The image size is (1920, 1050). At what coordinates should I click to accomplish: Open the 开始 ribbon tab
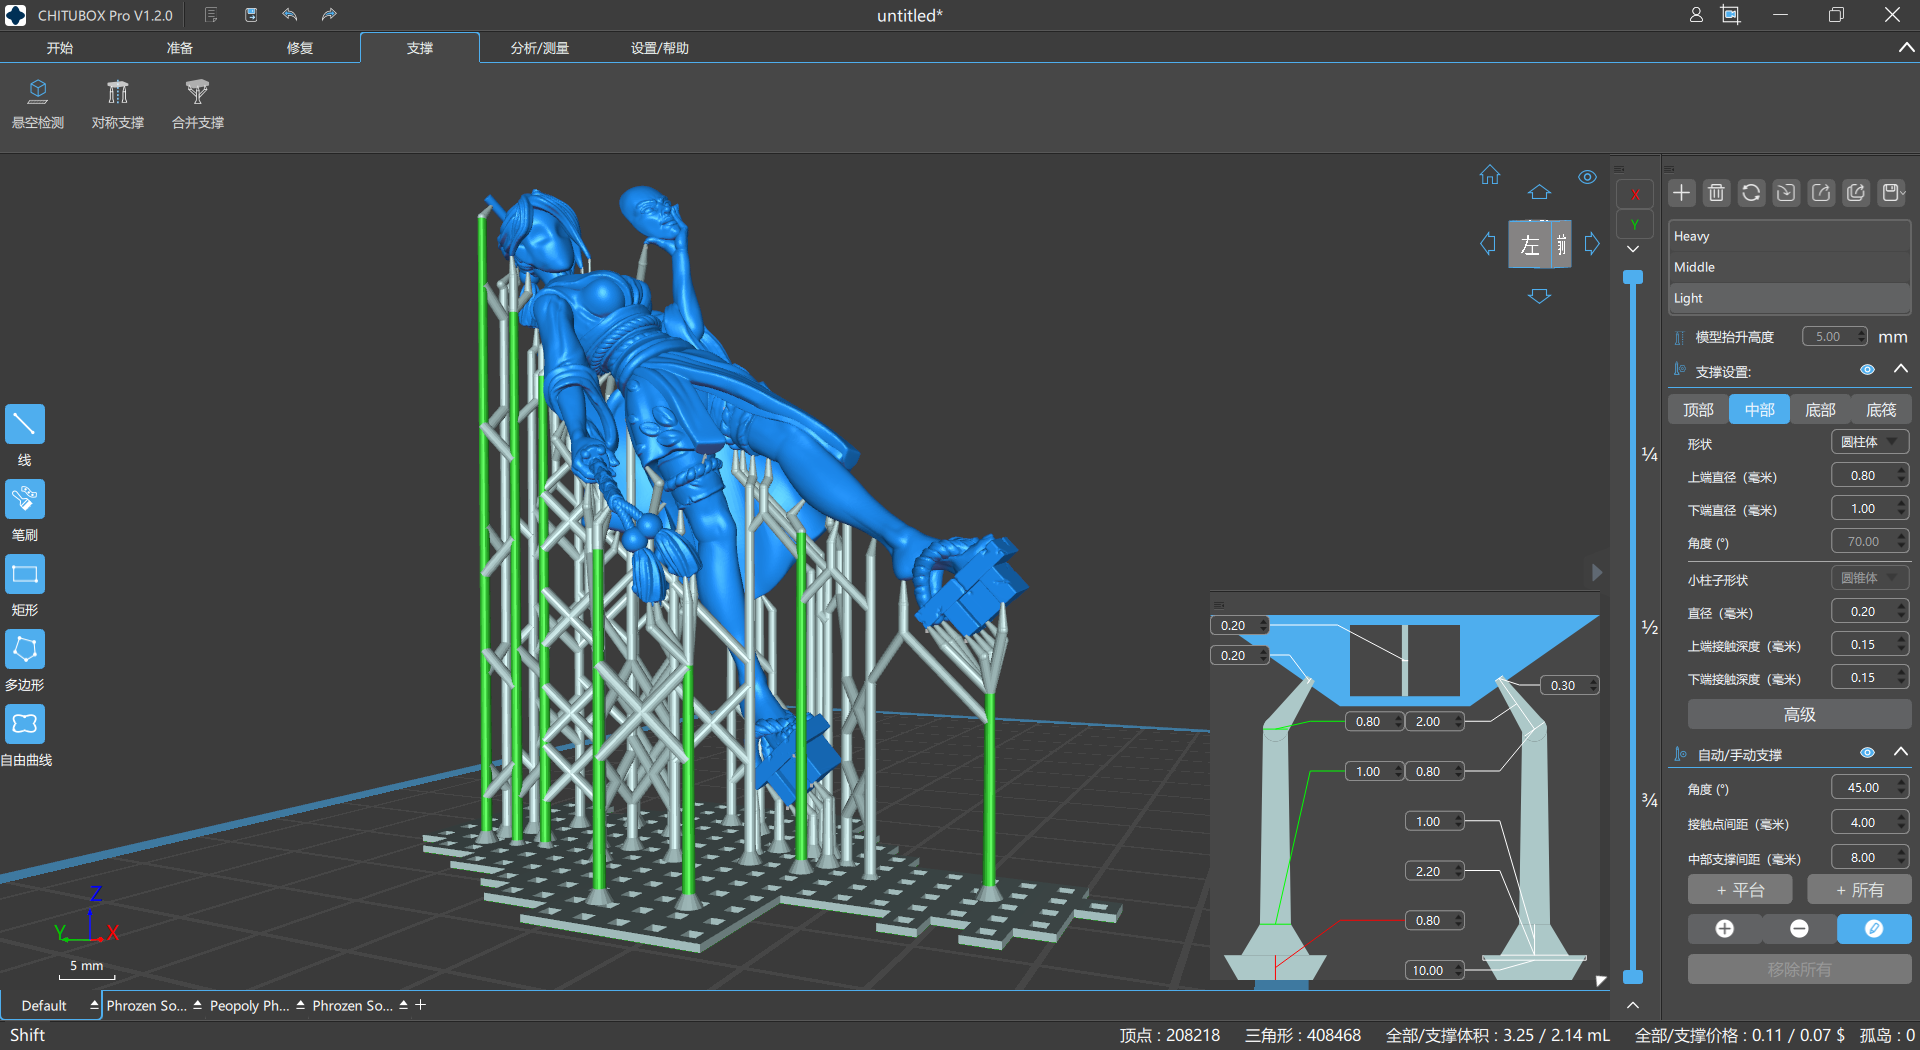[60, 48]
